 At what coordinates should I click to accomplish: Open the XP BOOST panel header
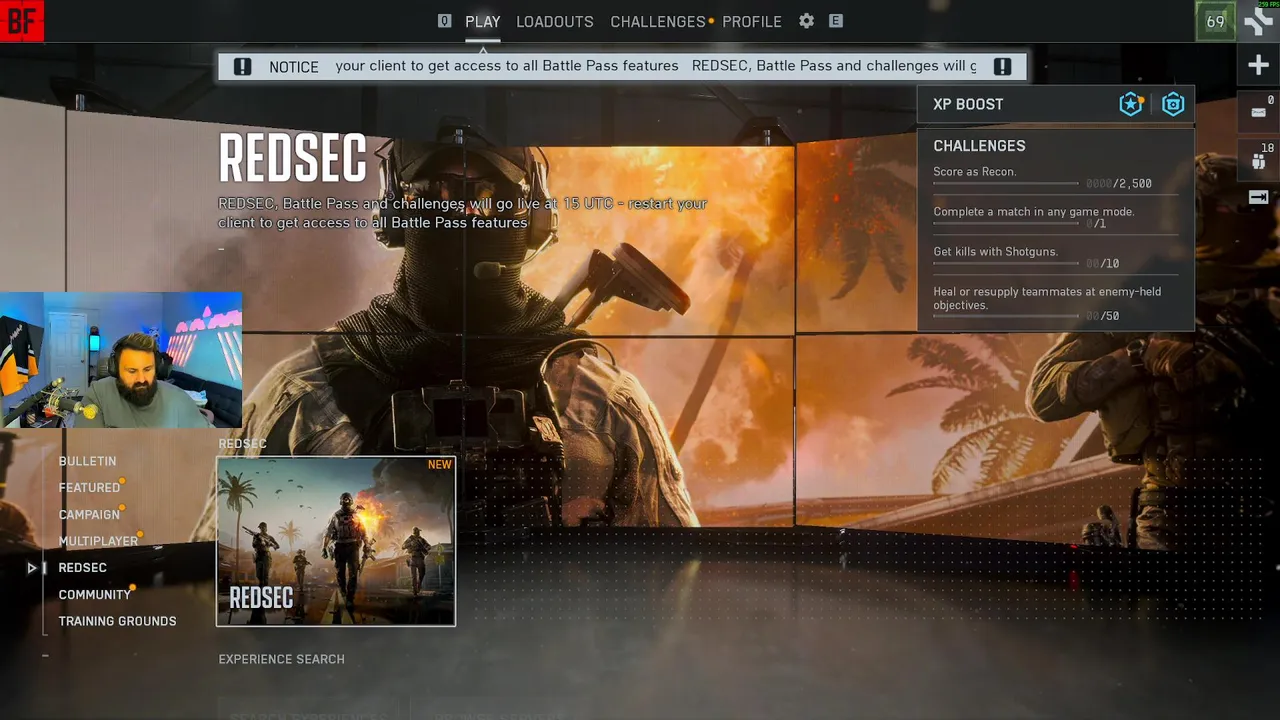click(x=1055, y=104)
